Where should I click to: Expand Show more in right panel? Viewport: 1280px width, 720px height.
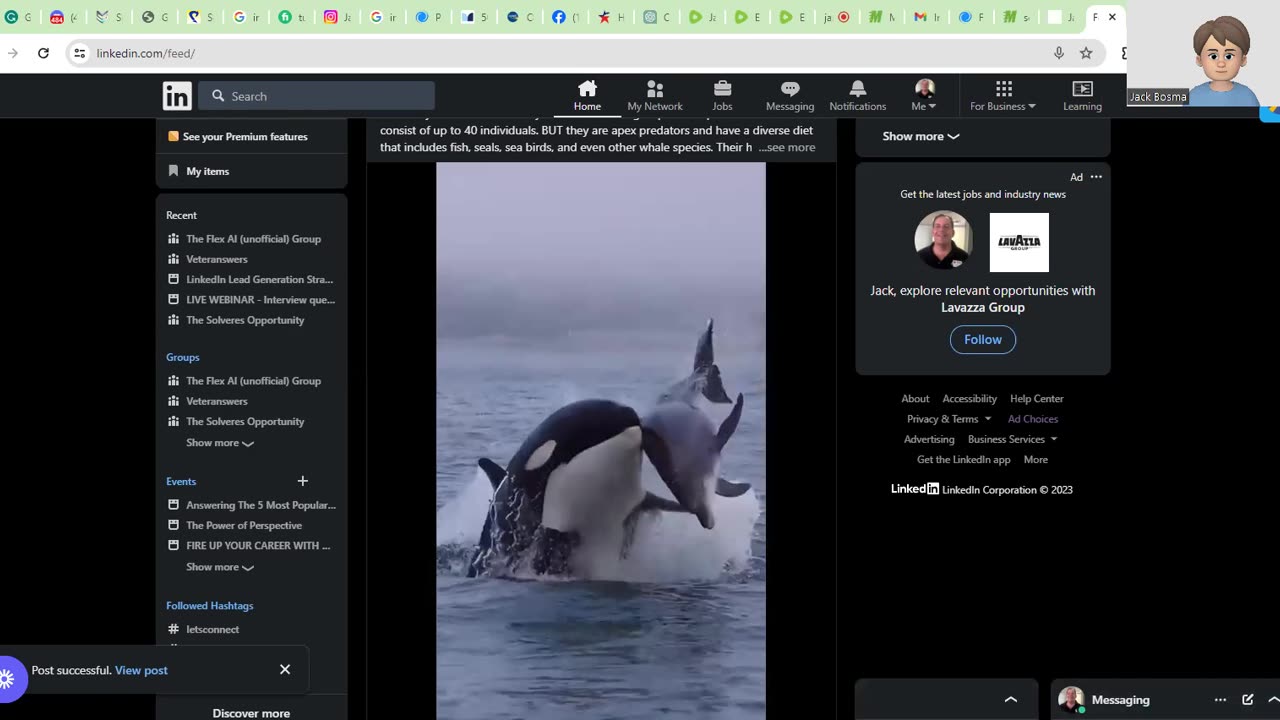pyautogui.click(x=921, y=136)
